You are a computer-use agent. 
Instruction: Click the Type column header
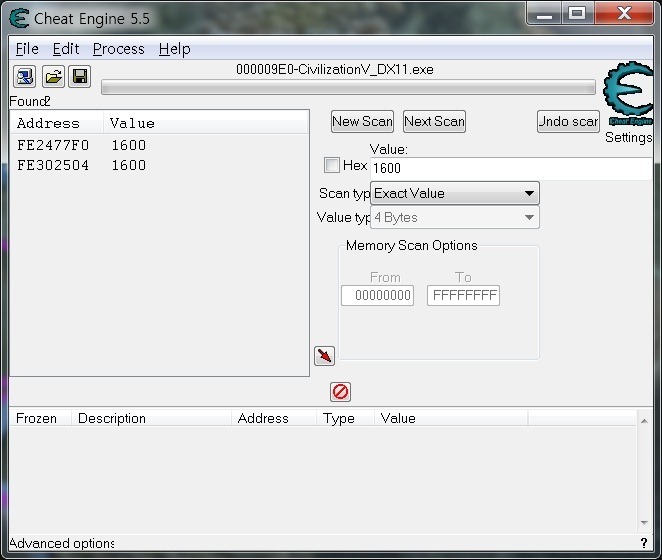coord(345,418)
